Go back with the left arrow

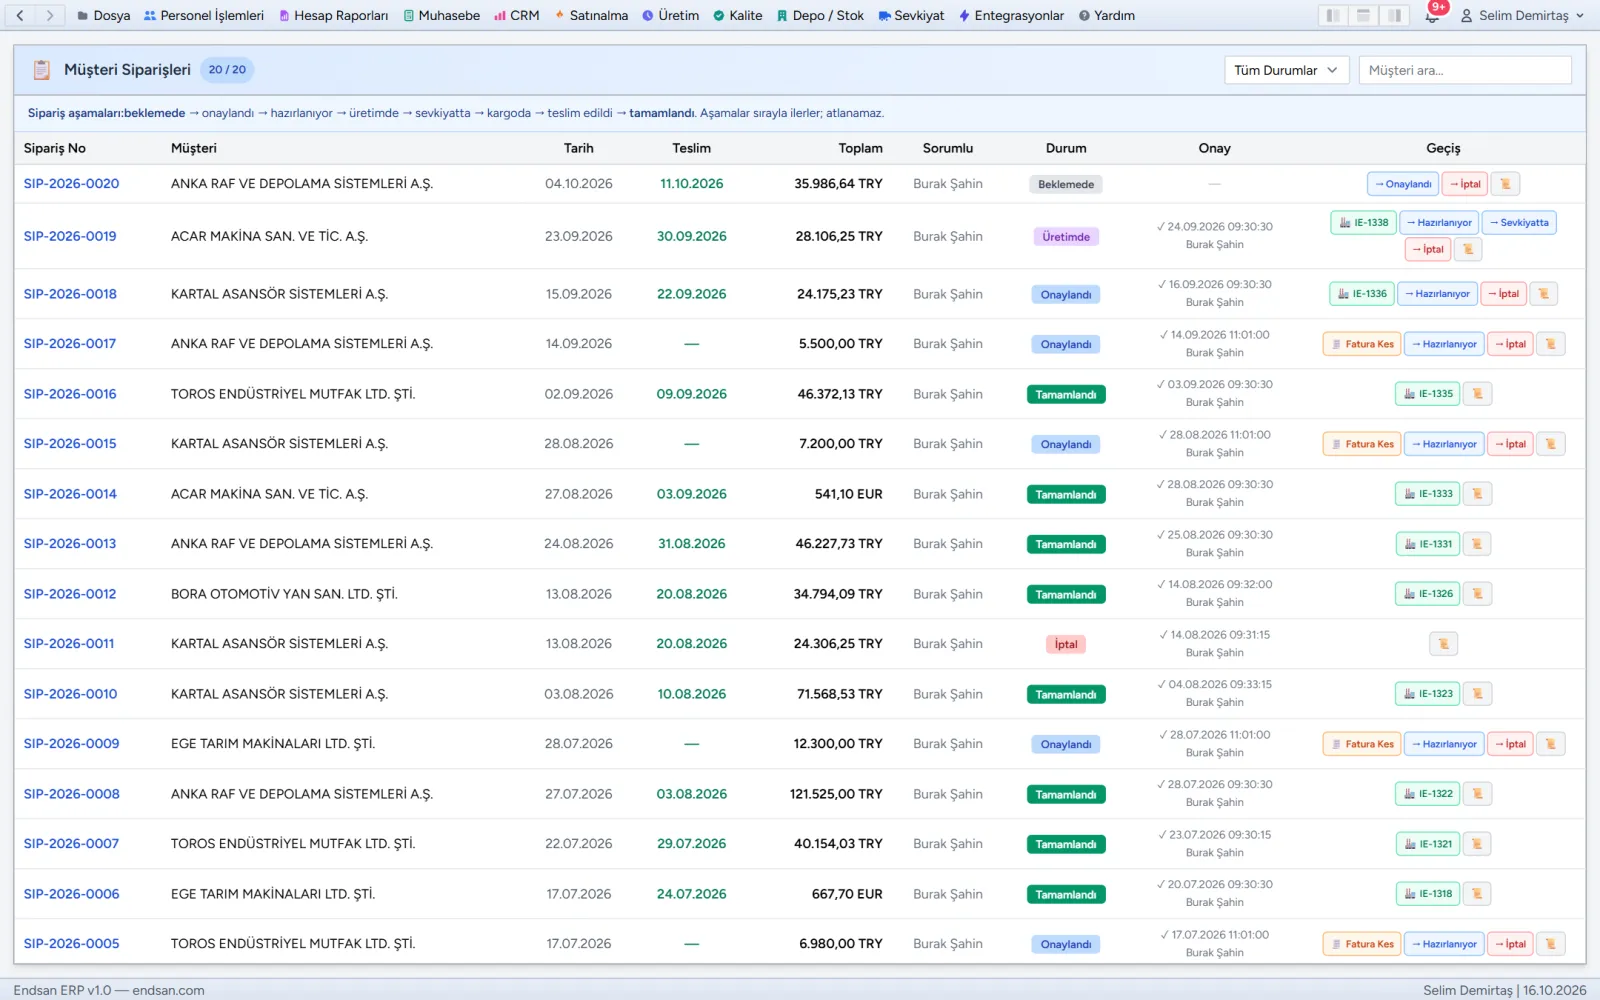[x=20, y=15]
